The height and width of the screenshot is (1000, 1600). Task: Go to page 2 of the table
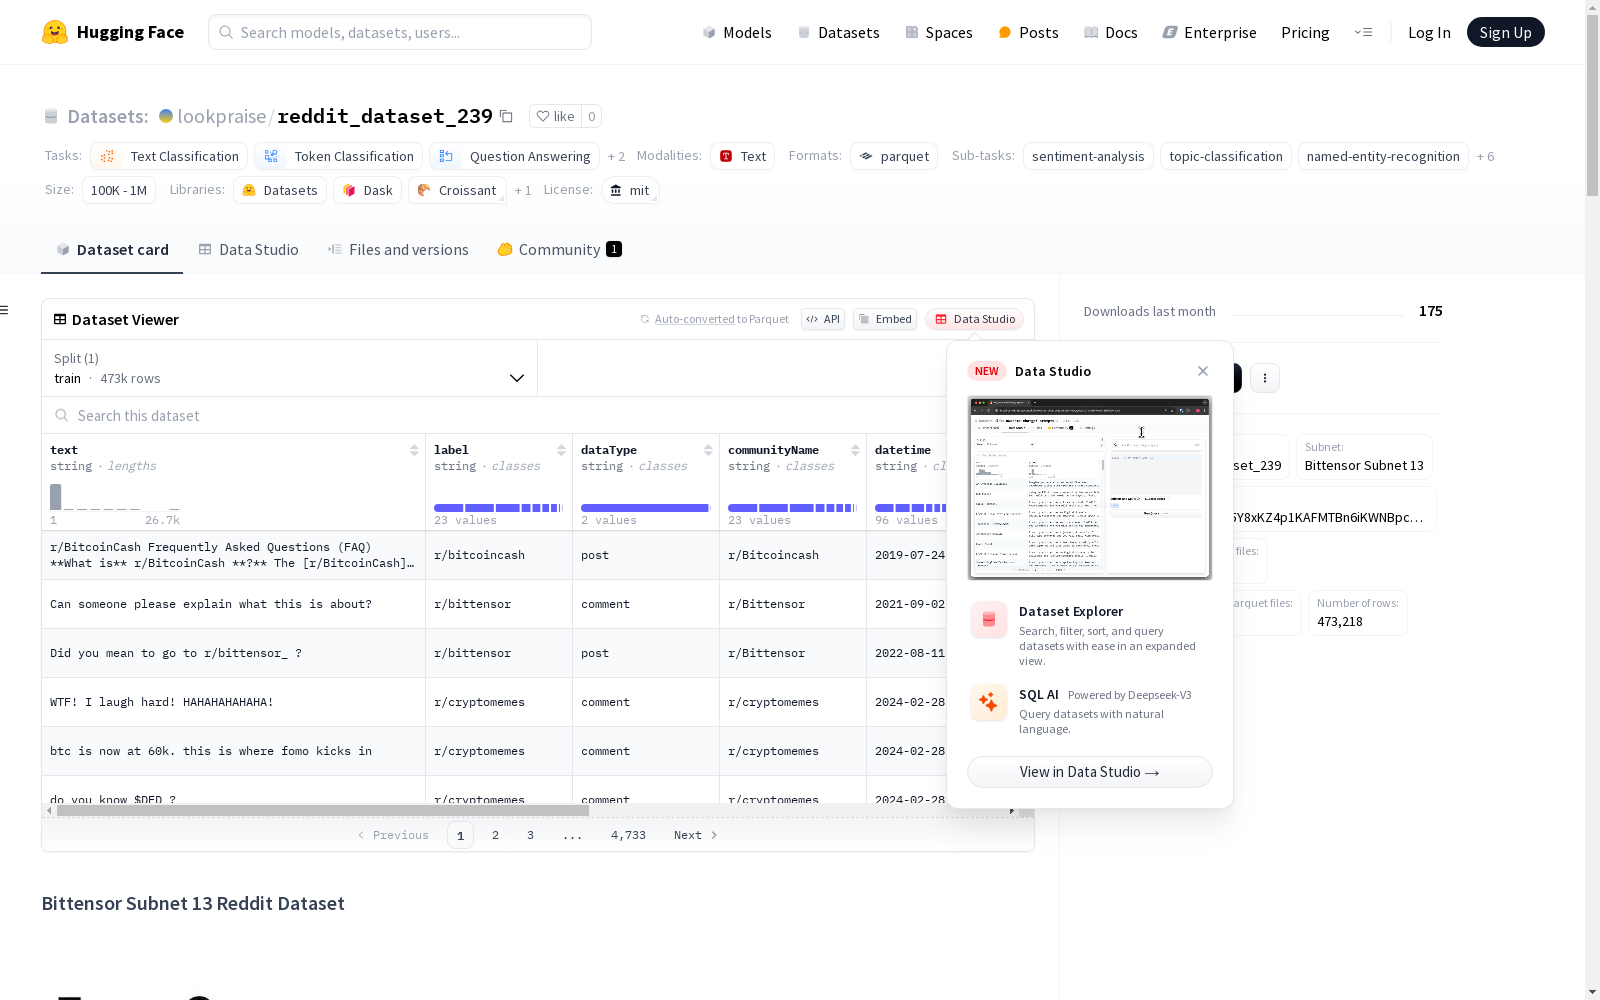pos(495,835)
